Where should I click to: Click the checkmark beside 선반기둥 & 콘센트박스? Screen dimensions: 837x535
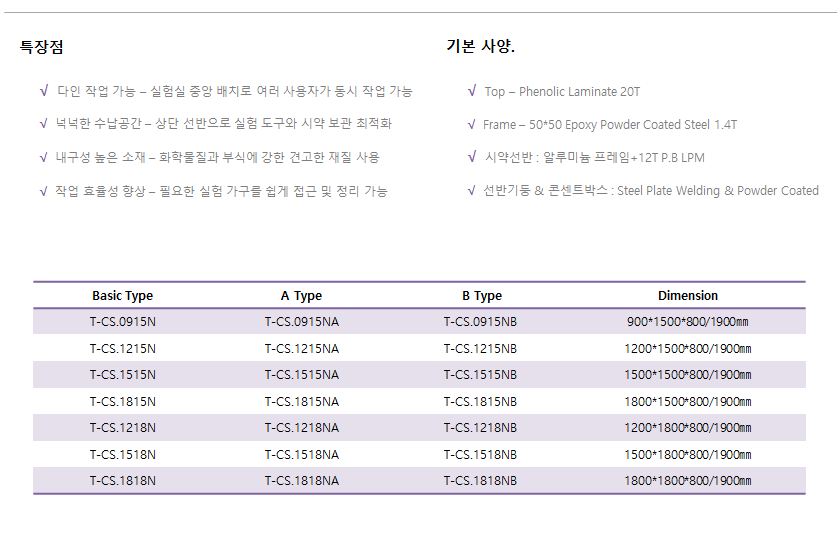tap(471, 191)
